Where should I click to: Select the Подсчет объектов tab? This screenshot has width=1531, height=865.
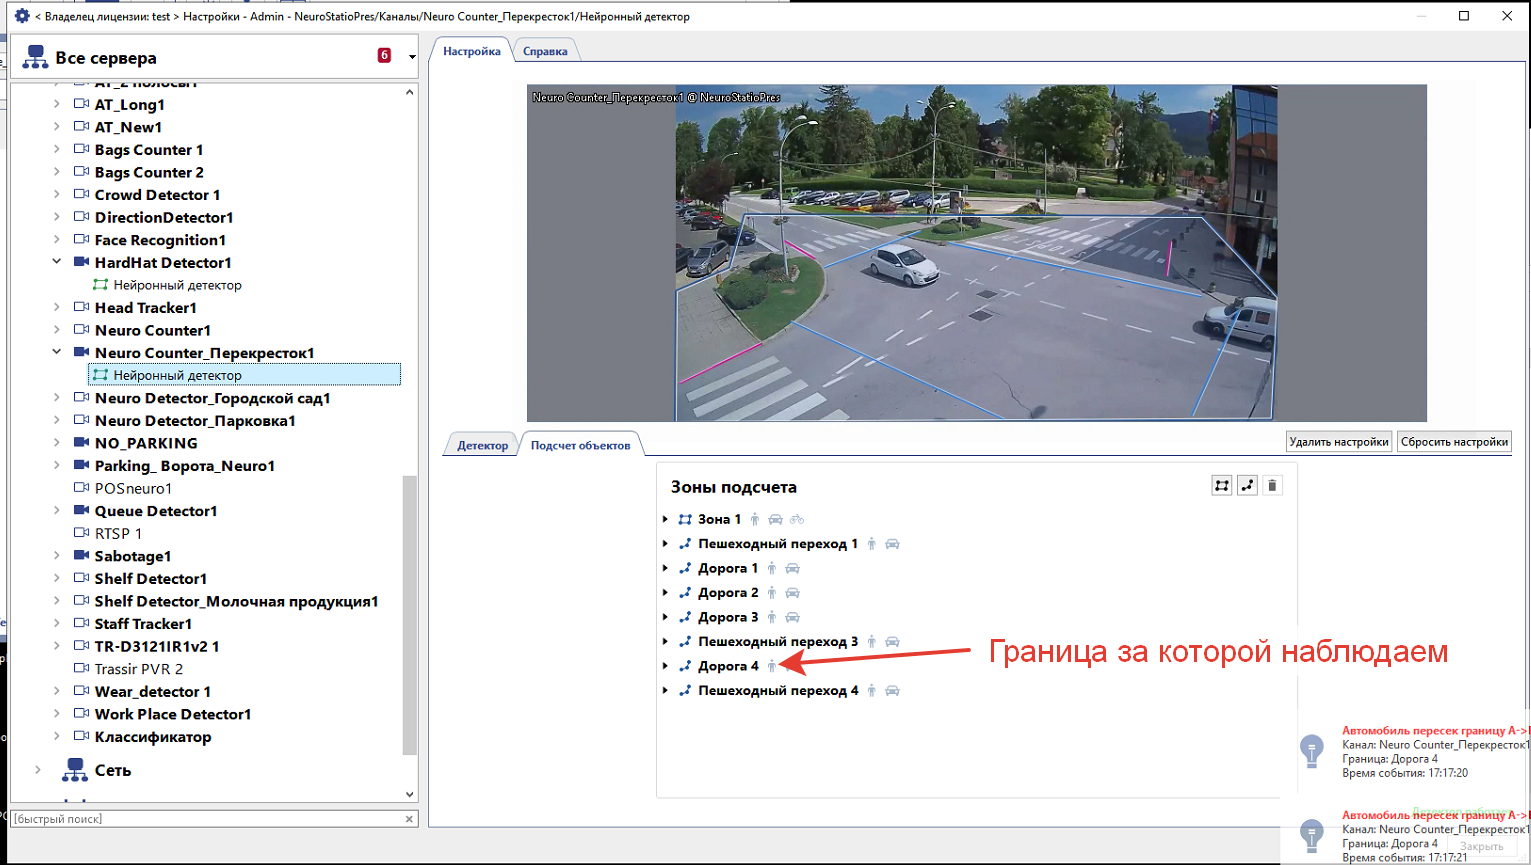(580, 446)
